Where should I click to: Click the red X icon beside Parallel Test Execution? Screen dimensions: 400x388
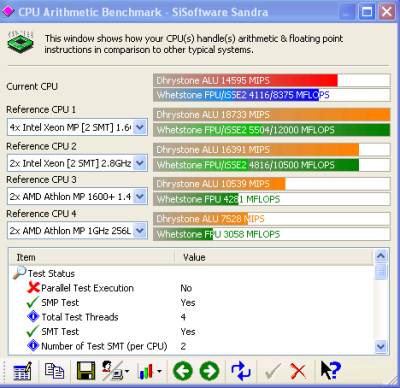click(x=33, y=287)
